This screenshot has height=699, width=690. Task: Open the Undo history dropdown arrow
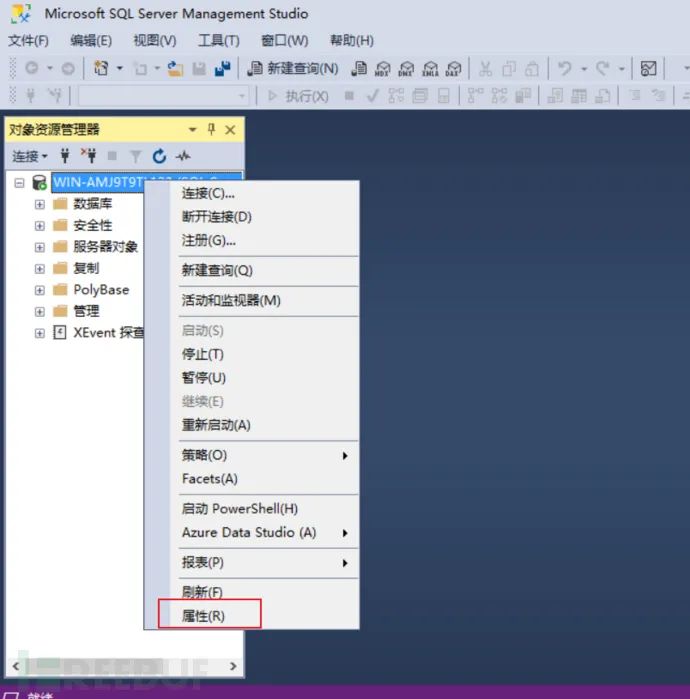[x=583, y=69]
